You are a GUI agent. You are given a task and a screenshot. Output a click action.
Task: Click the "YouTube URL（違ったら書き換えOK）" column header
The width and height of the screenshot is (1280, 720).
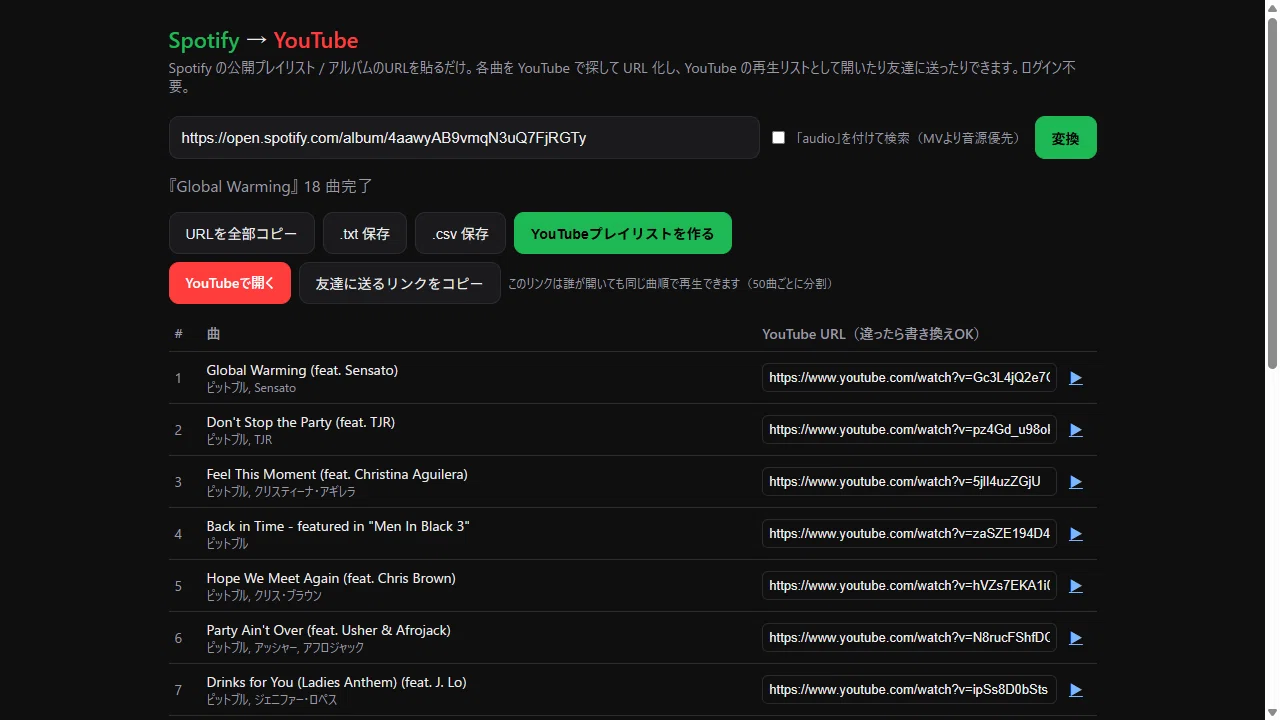pyautogui.click(x=871, y=334)
